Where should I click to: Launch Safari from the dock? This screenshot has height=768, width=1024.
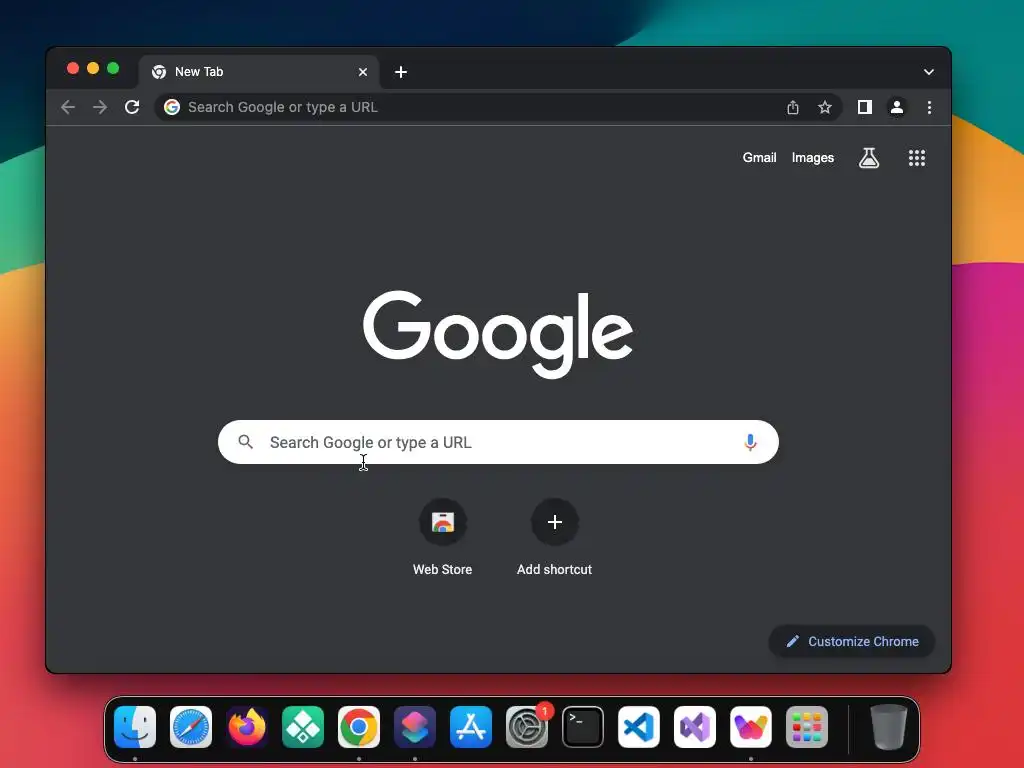coord(191,727)
